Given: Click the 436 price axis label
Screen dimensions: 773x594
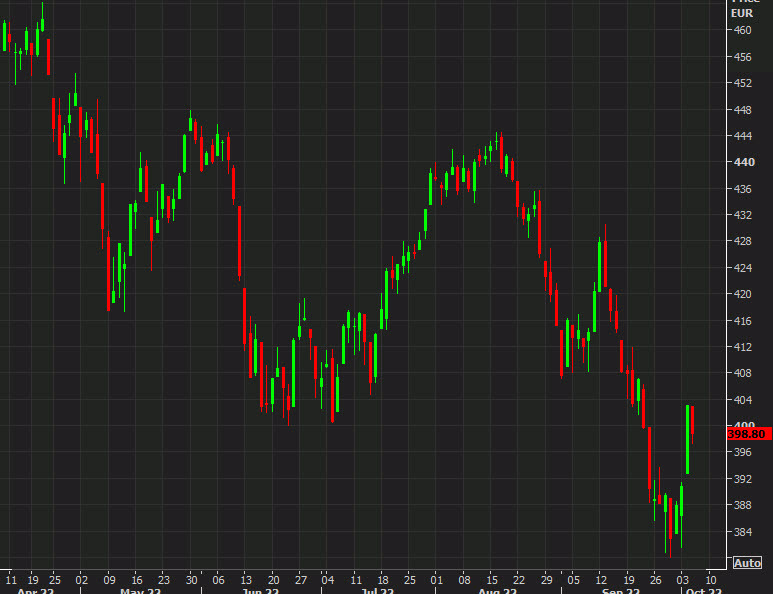Looking at the screenshot, I should click(742, 189).
